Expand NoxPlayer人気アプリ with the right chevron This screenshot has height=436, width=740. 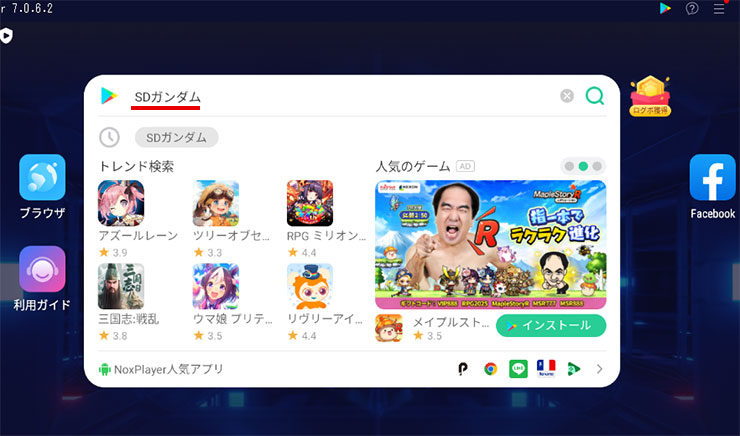(x=599, y=369)
